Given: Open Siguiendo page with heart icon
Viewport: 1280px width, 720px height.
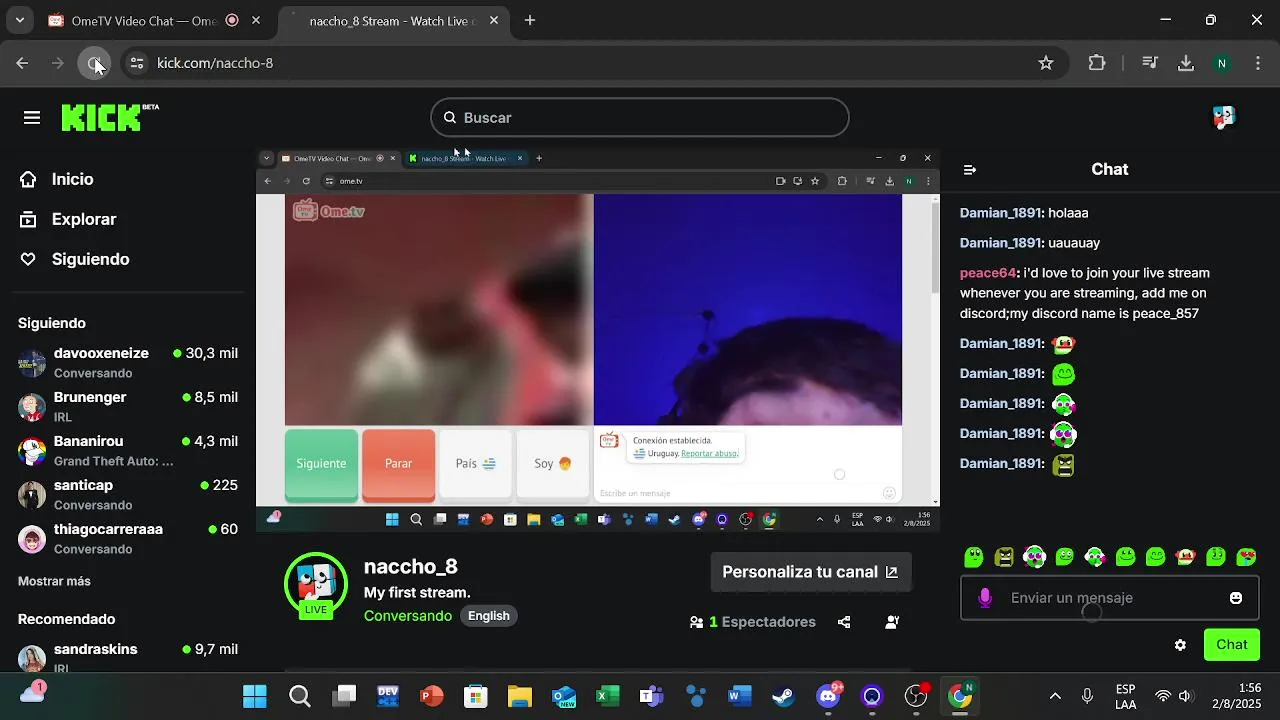Looking at the screenshot, I should pos(90,260).
